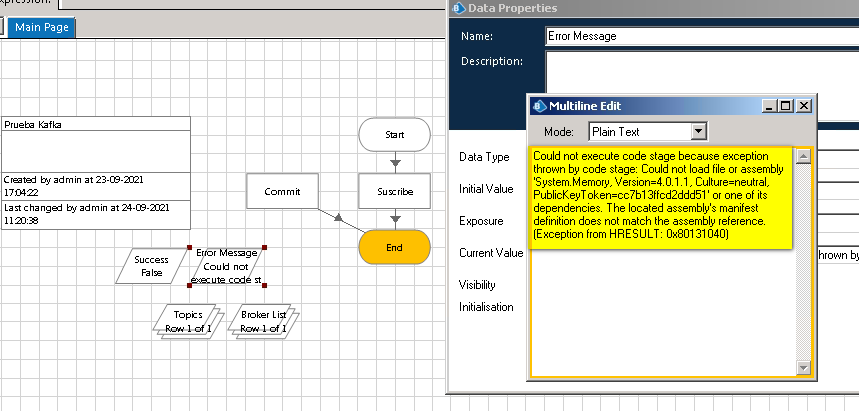
Task: Click the Error Message data item
Action: click(x=226, y=266)
